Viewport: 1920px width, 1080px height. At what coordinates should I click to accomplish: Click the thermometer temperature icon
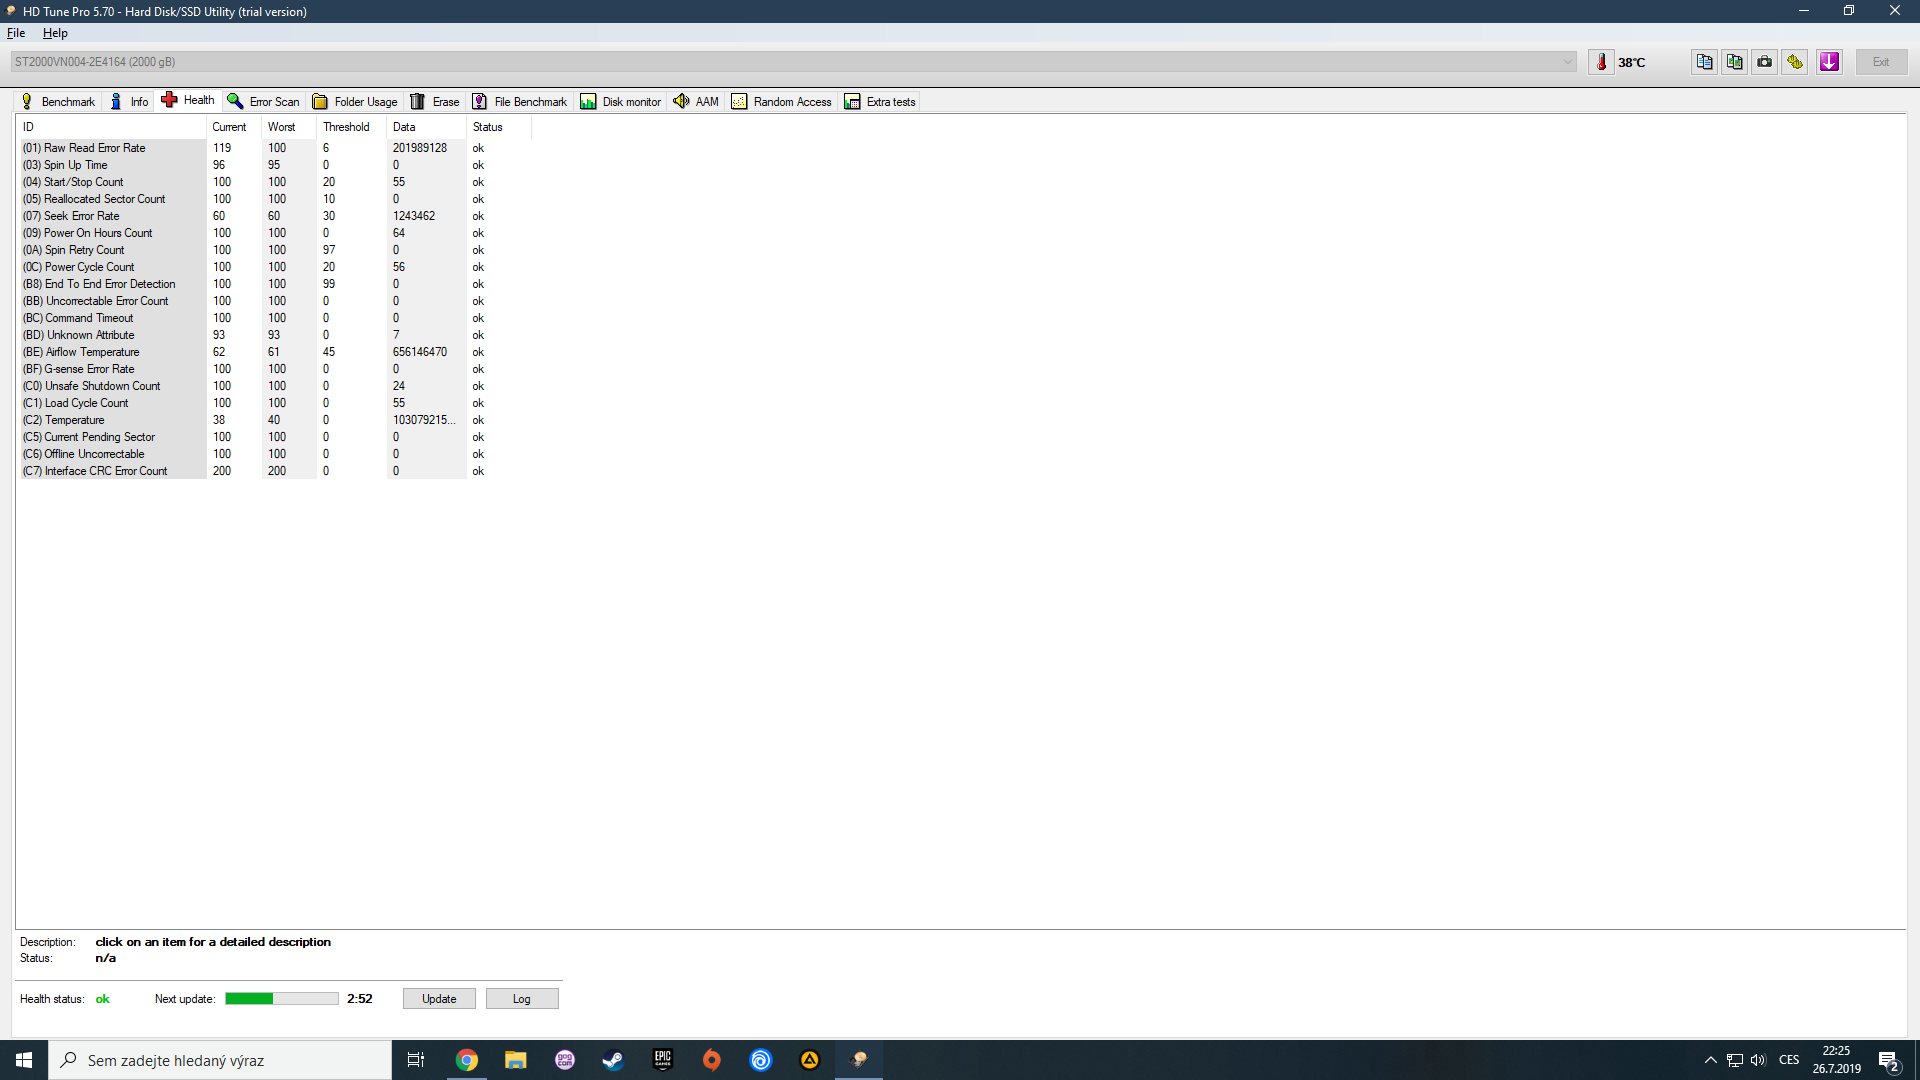tap(1601, 62)
